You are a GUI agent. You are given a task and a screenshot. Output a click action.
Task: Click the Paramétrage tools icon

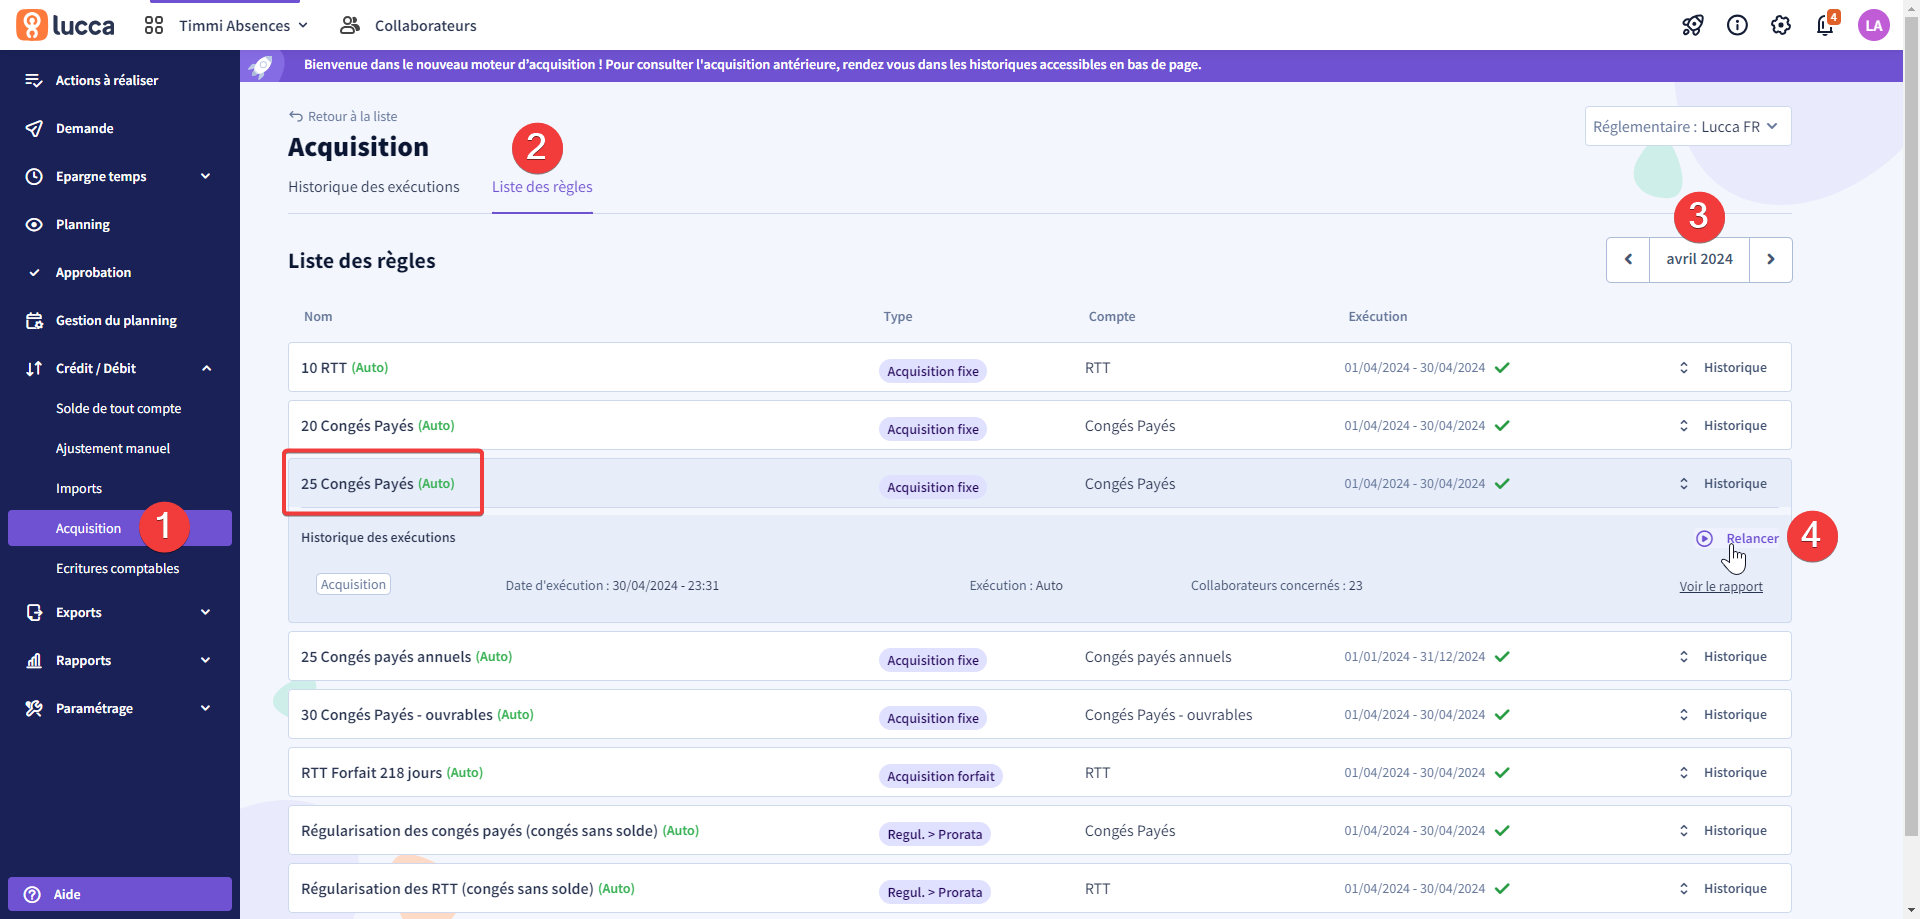[34, 708]
